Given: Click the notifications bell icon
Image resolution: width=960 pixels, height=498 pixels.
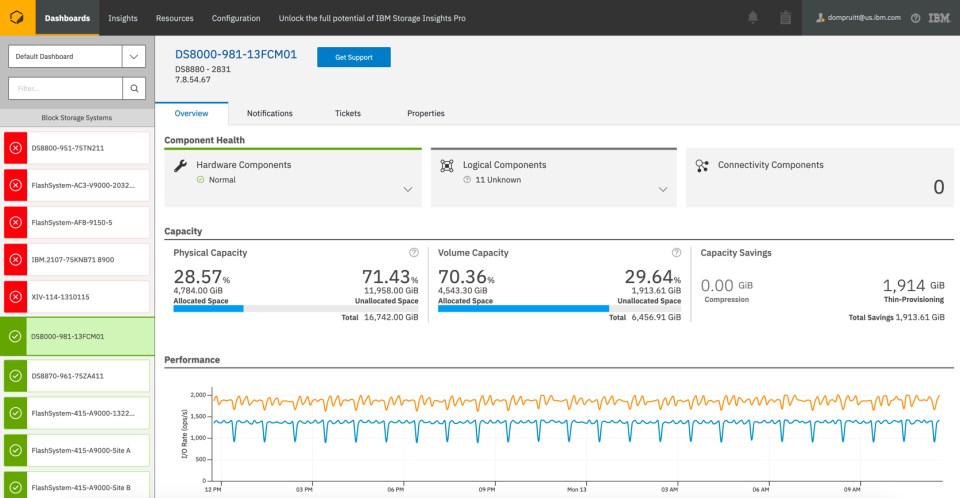Looking at the screenshot, I should click(752, 18).
